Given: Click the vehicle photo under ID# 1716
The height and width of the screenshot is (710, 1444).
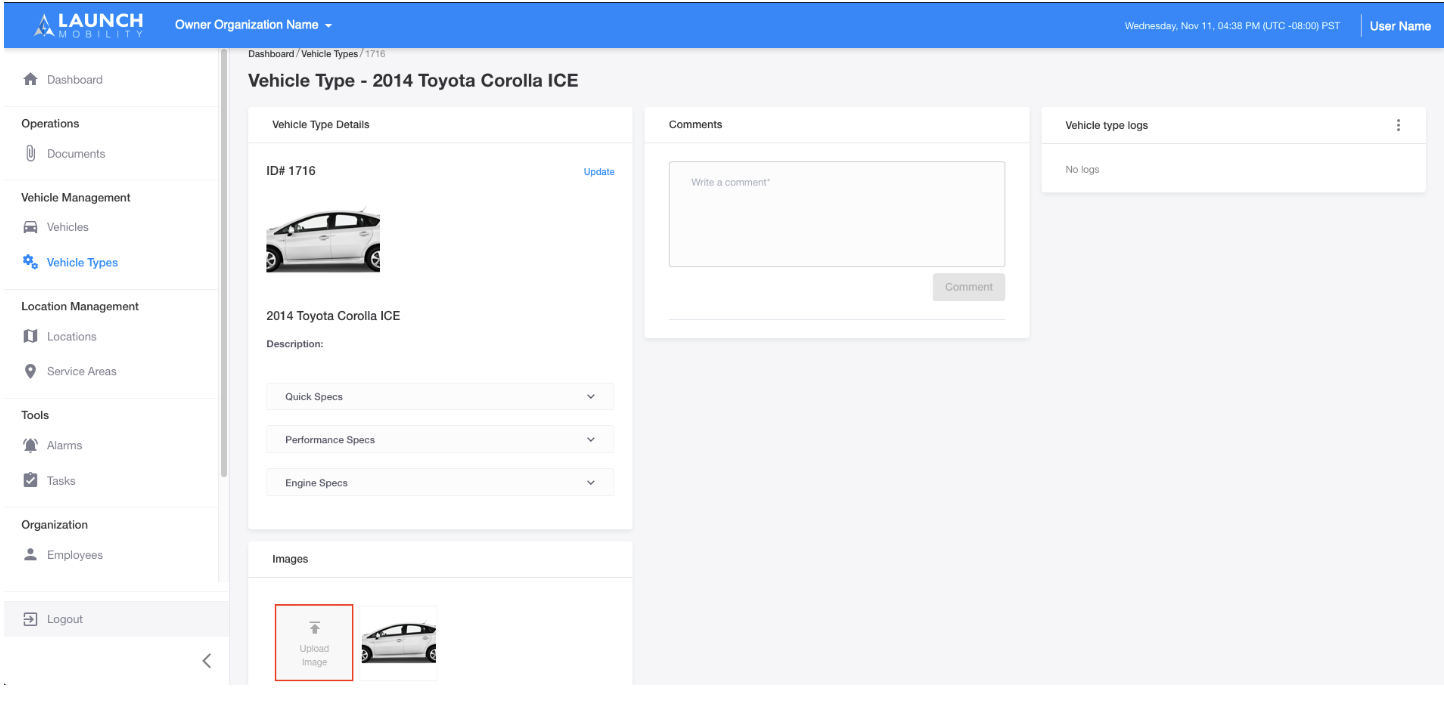Looking at the screenshot, I should pos(323,240).
